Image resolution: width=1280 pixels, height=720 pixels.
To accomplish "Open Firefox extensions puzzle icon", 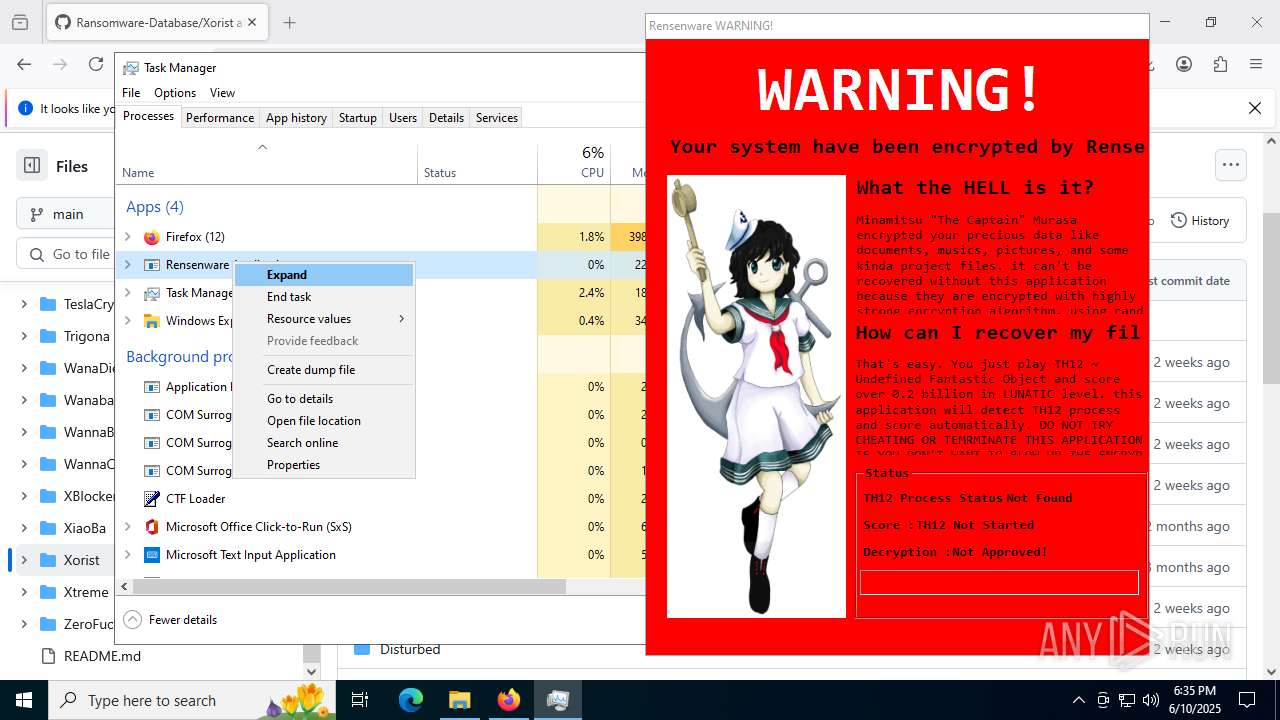I will point(1220,64).
